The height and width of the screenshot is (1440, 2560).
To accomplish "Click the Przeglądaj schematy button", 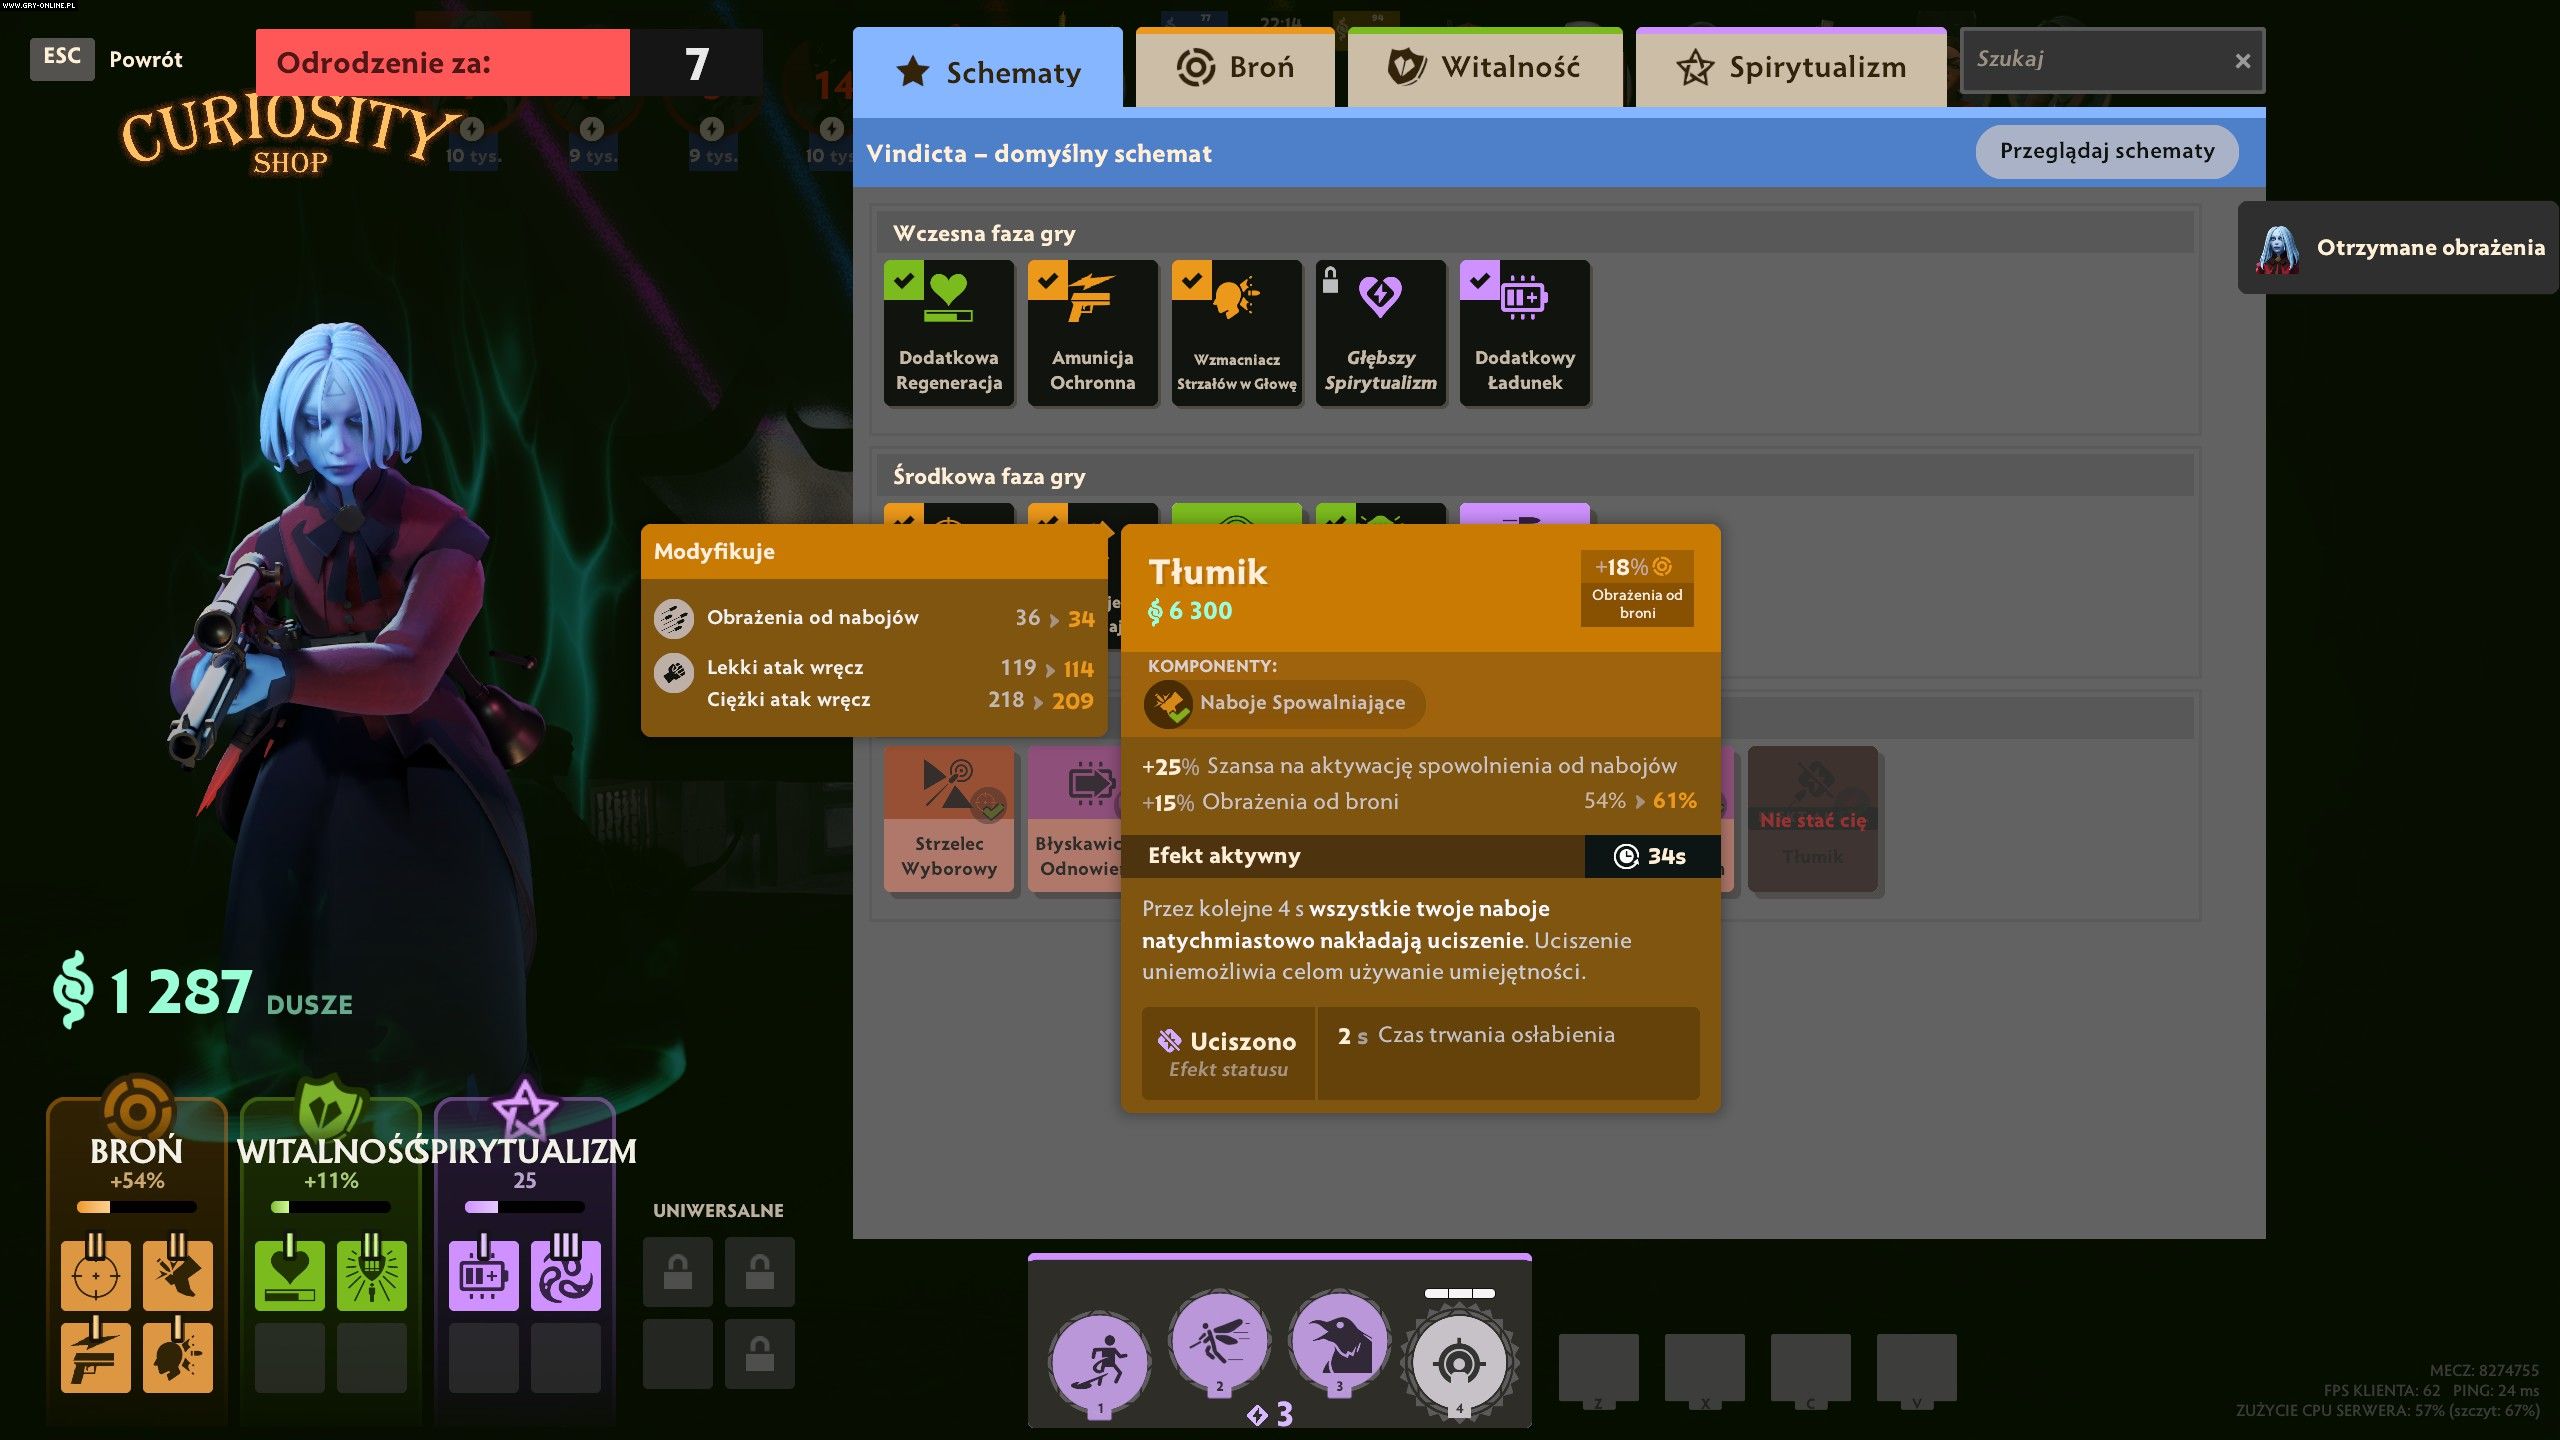I will point(2106,151).
